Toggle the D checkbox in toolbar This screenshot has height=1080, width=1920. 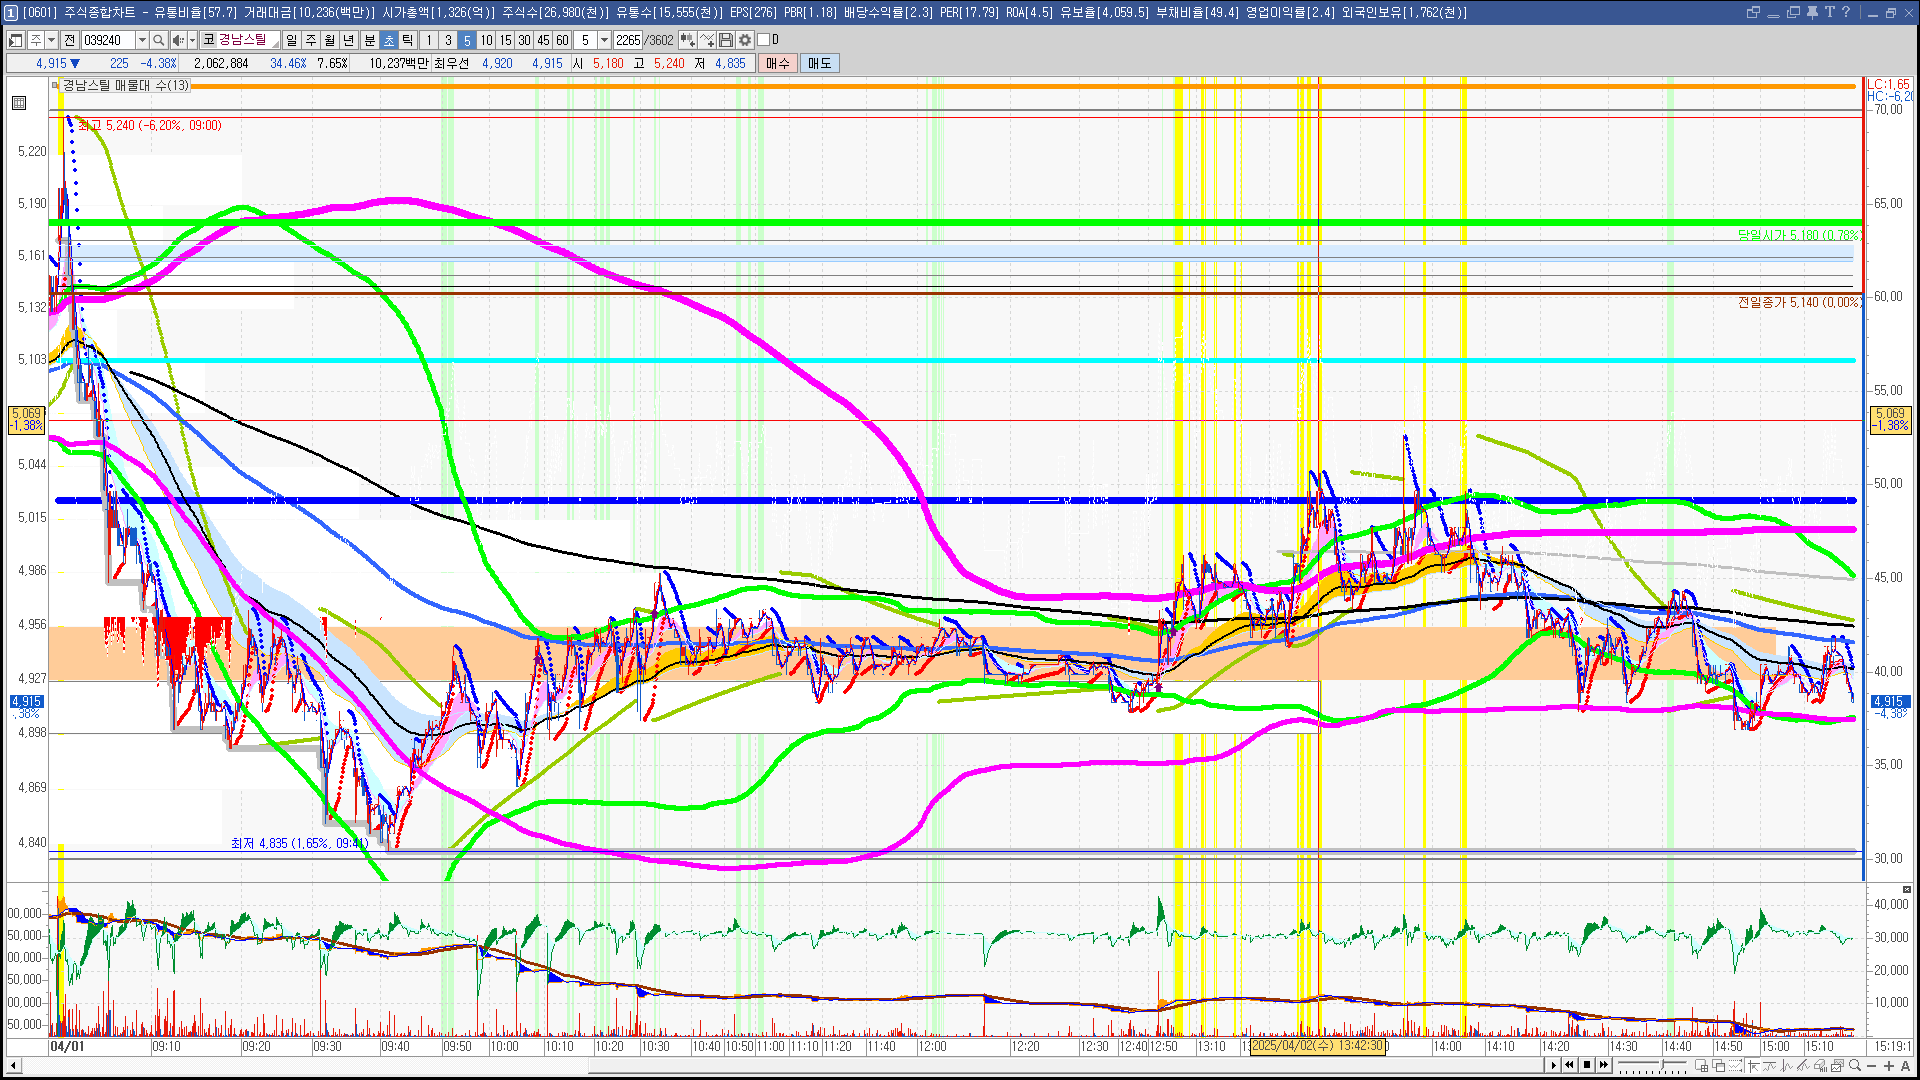[x=764, y=40]
